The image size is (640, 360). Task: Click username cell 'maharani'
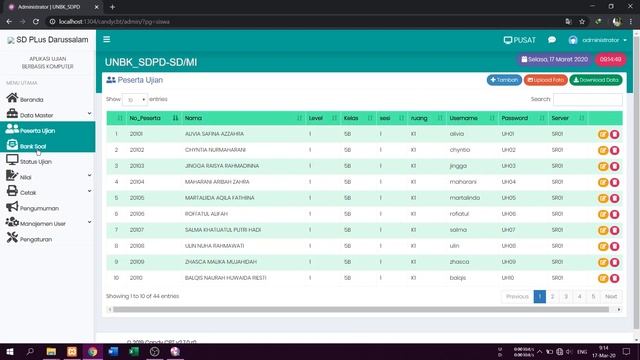coord(463,182)
